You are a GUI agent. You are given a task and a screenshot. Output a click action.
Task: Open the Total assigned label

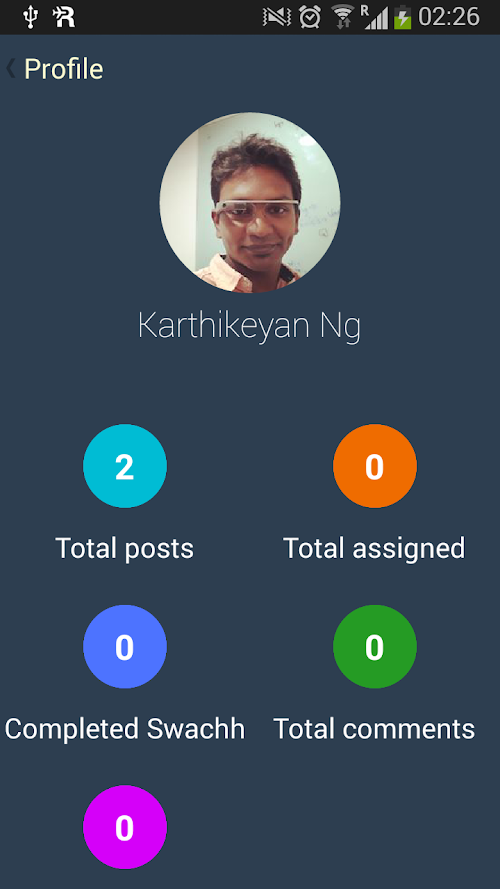coord(374,549)
